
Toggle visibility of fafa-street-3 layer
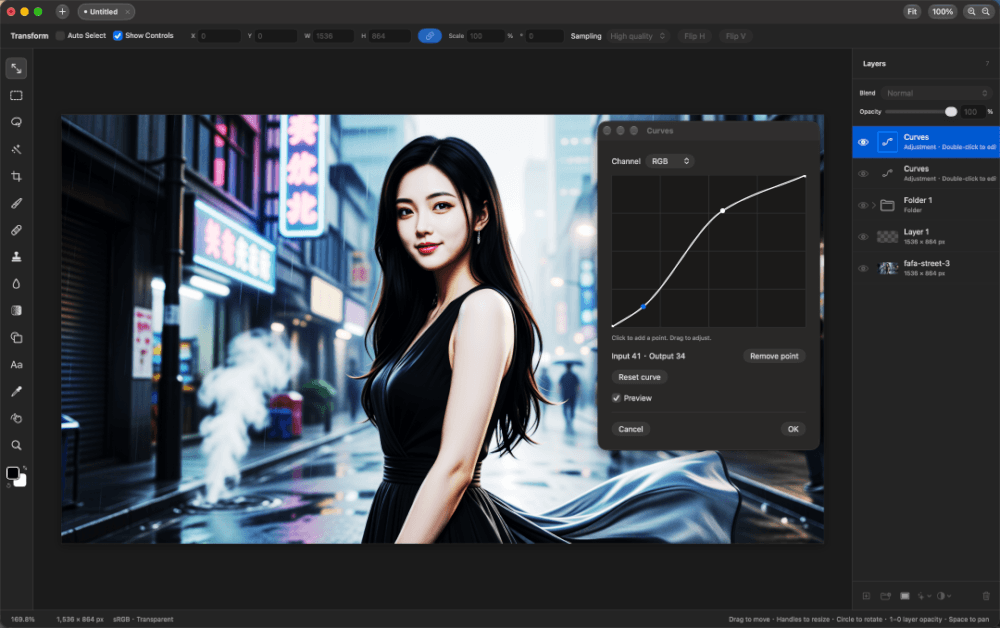[x=863, y=268]
